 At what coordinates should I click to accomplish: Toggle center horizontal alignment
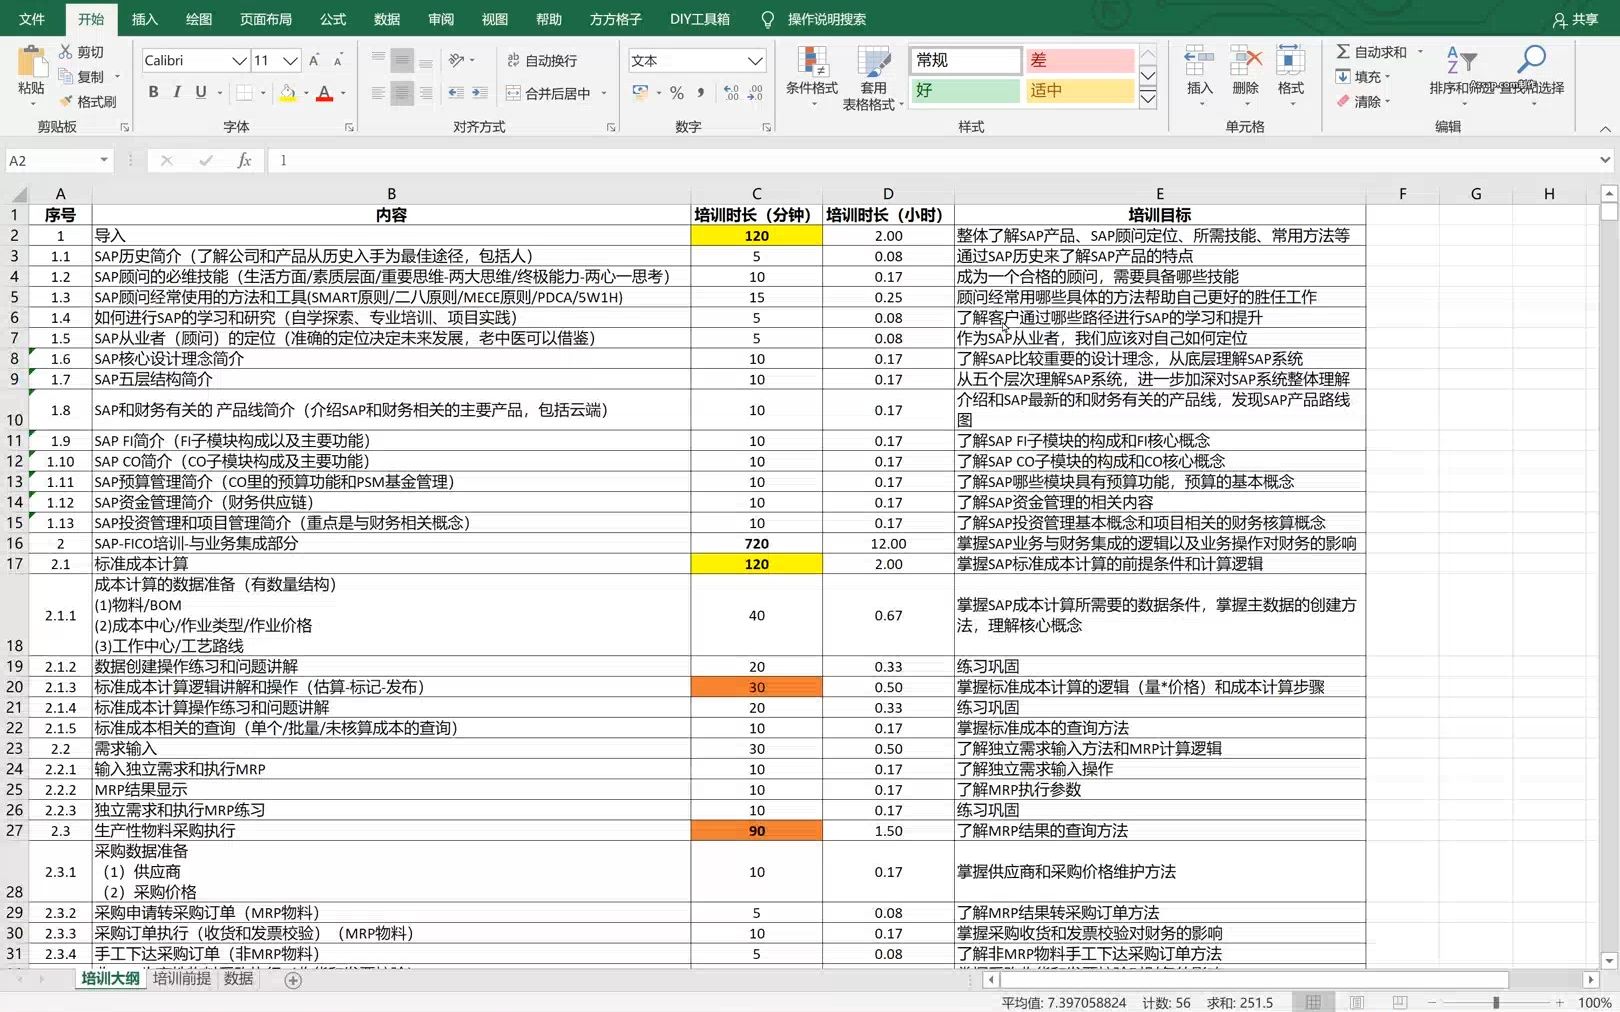tap(402, 93)
